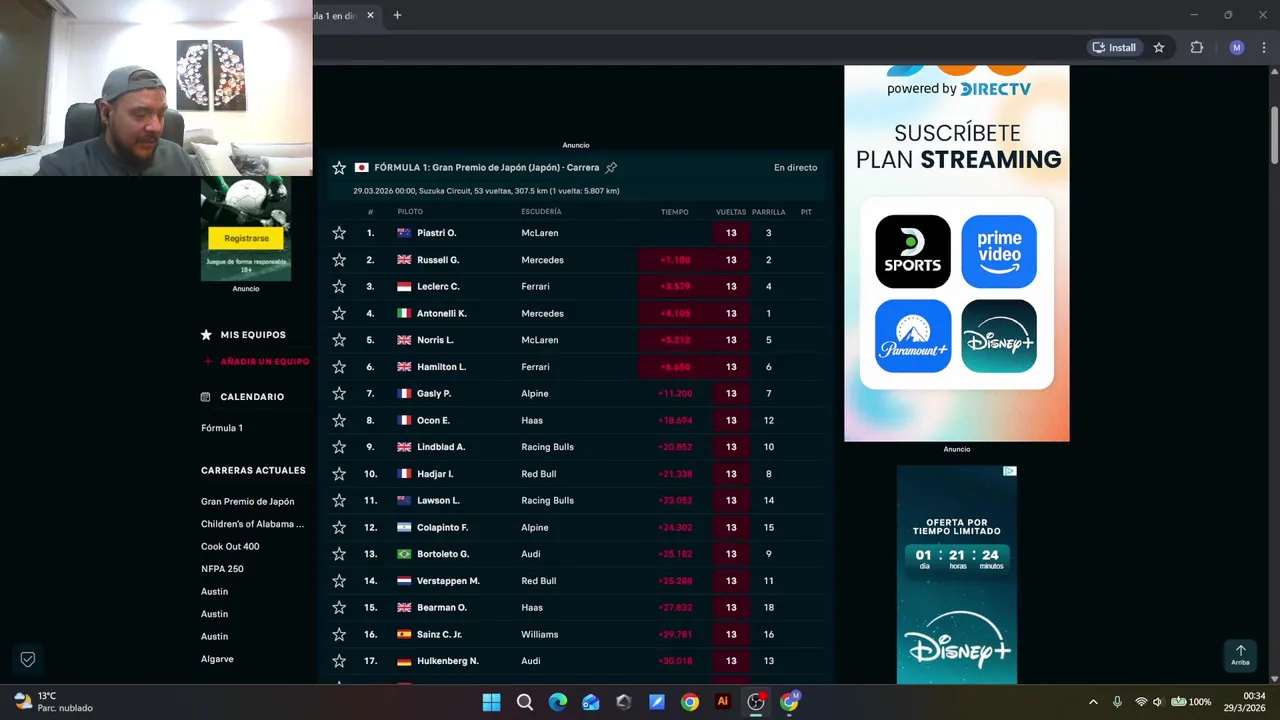This screenshot has width=1280, height=720.
Task: Star Piastri O. in the standings
Action: pos(339,233)
